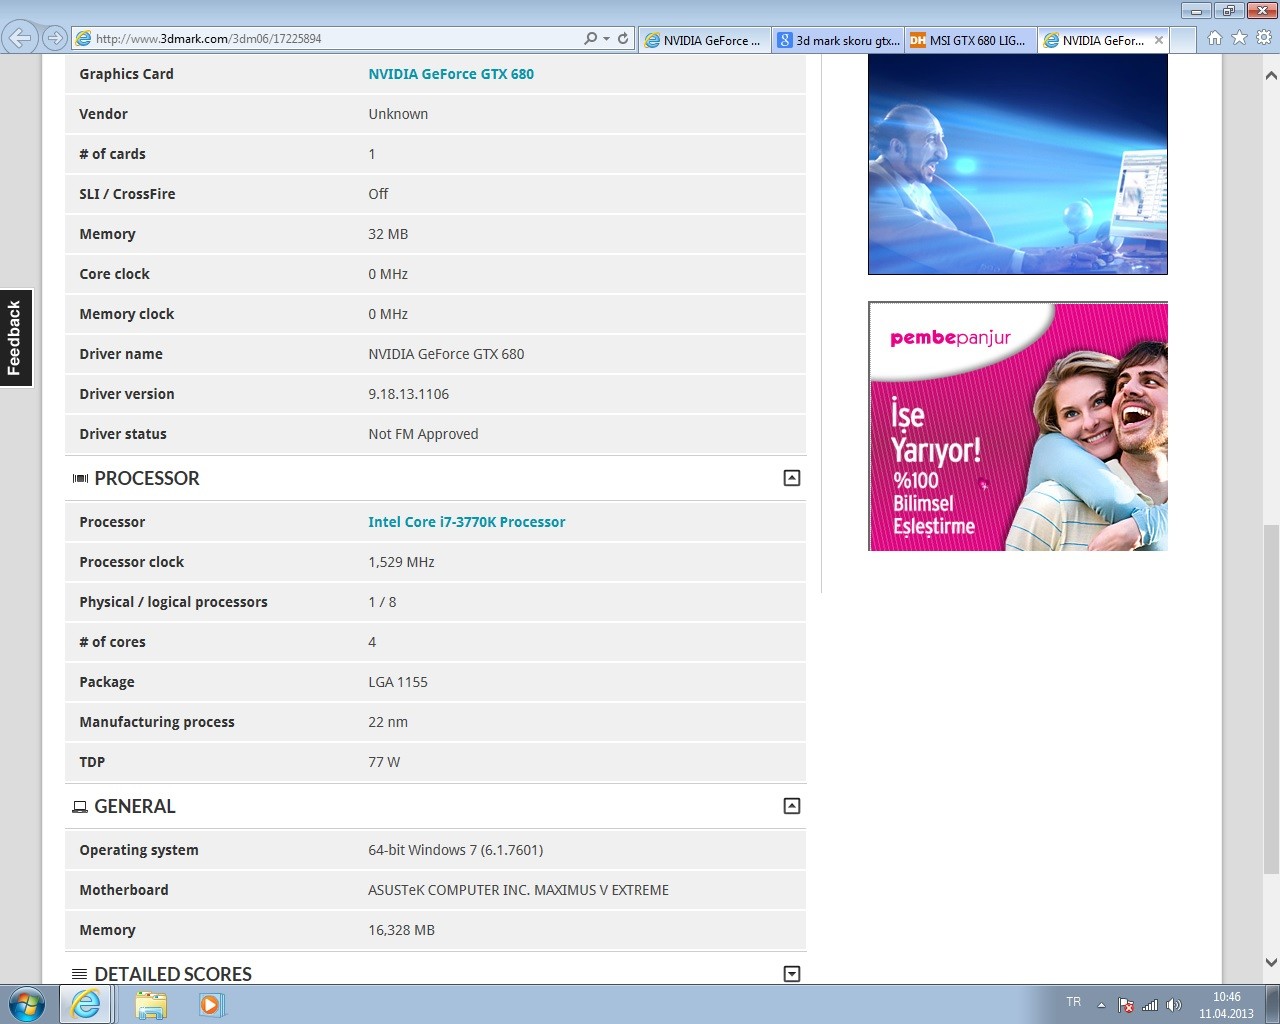Click Internet Explorer taskbar icon
1280x1024 pixels.
86,1004
